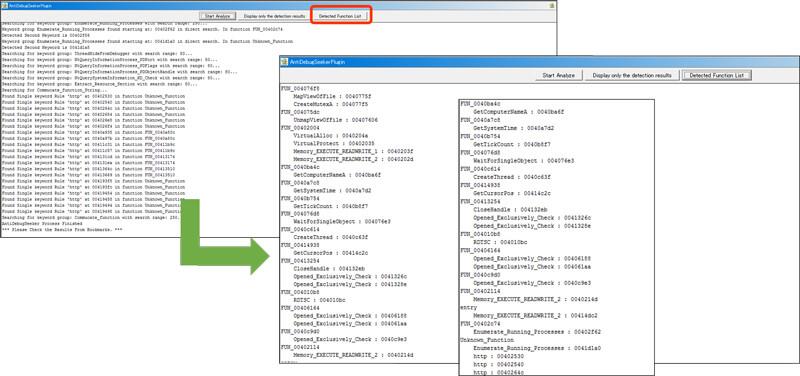The image size is (800, 376).
Task: Select the 'entry' function row
Action: (x=468, y=308)
